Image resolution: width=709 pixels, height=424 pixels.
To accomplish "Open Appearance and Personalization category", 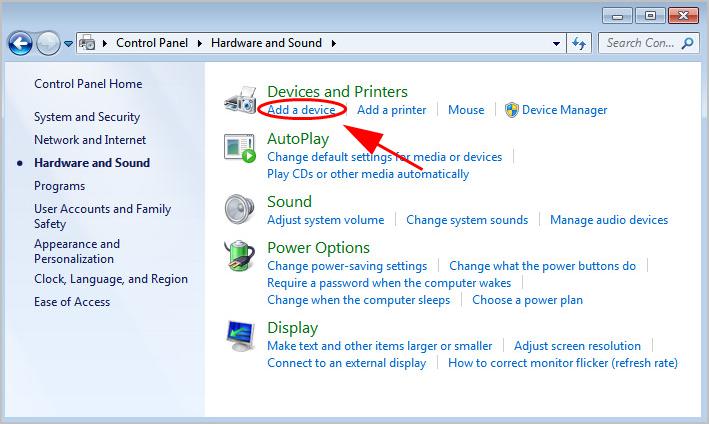I will point(77,251).
